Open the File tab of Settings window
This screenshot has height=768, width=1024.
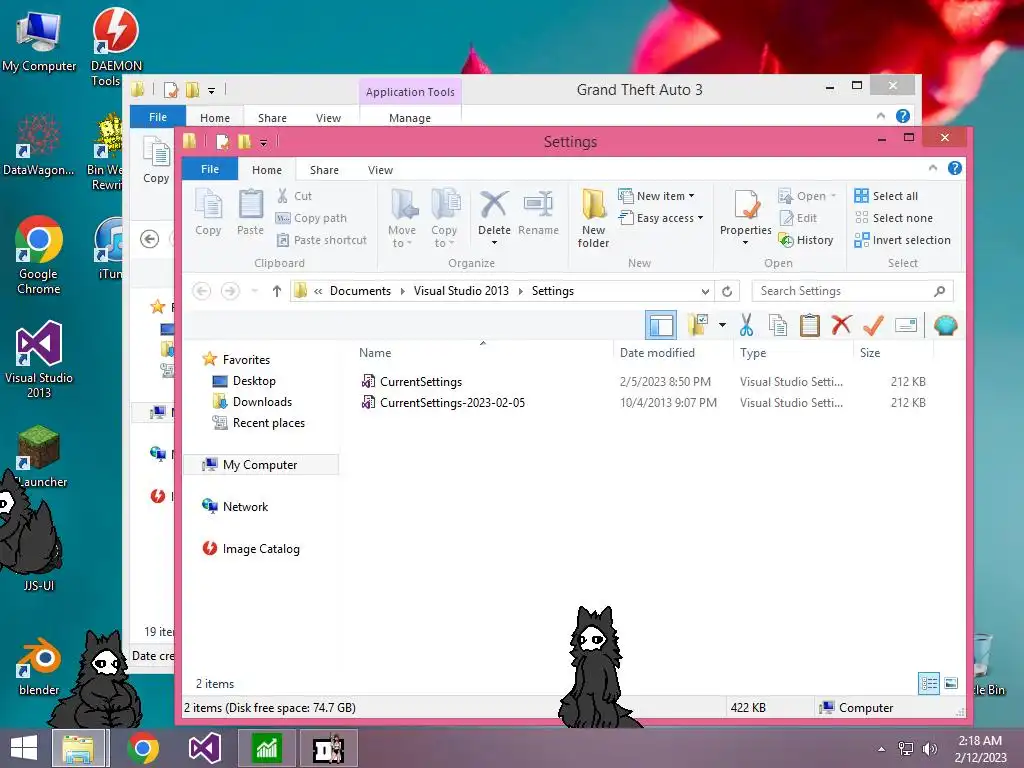[x=210, y=169]
